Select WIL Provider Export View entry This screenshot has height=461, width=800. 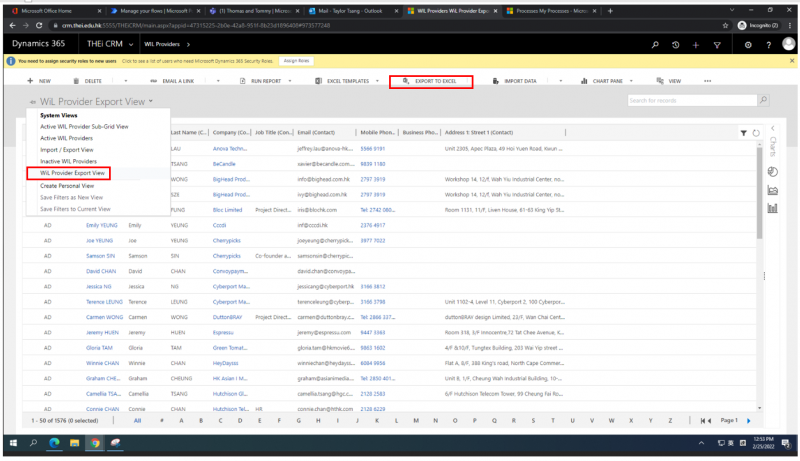pos(72,173)
